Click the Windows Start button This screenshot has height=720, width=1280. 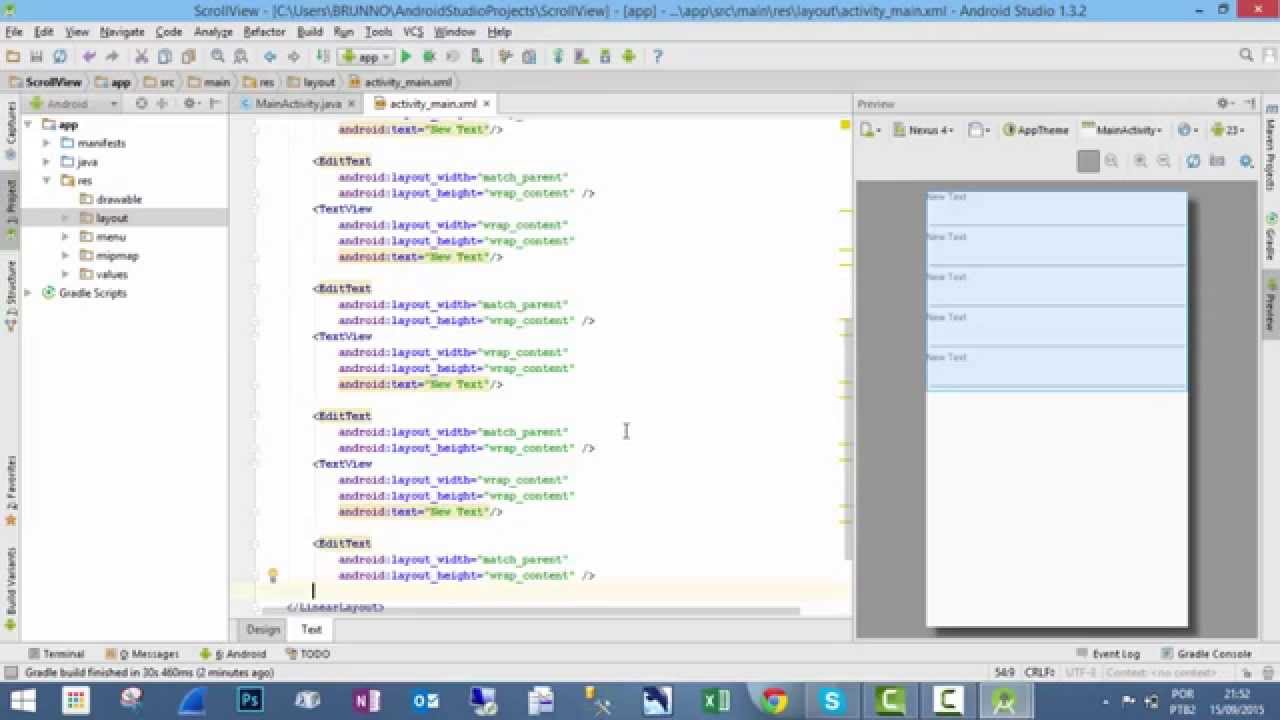tap(22, 700)
